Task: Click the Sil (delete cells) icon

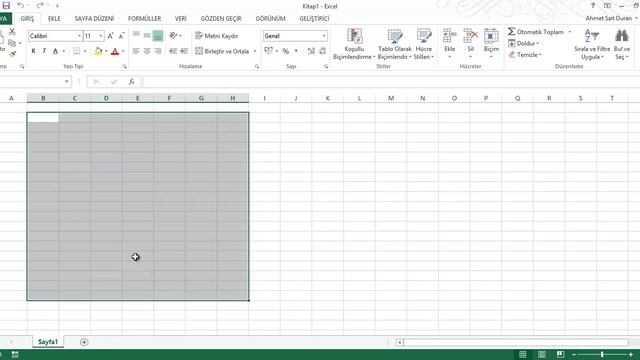Action: (471, 36)
